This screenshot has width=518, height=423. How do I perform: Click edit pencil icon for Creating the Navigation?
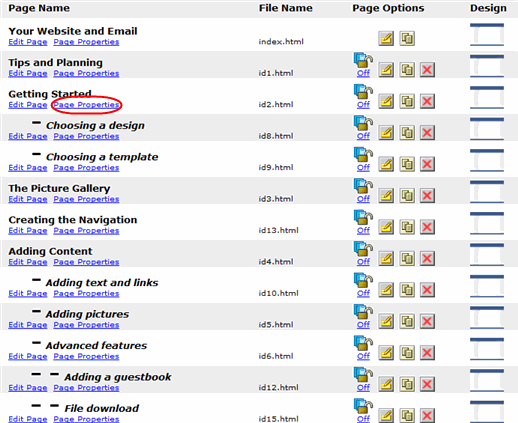386,227
